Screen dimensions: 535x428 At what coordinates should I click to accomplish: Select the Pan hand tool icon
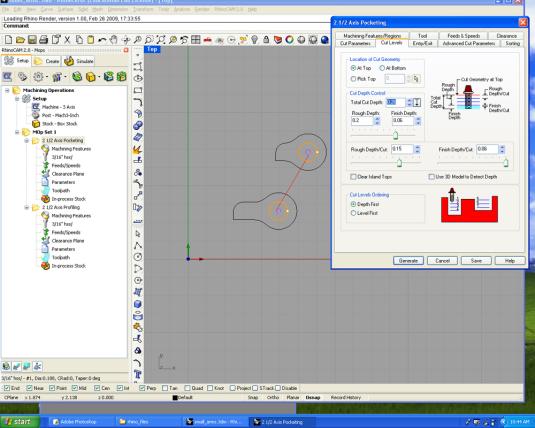coord(113,40)
